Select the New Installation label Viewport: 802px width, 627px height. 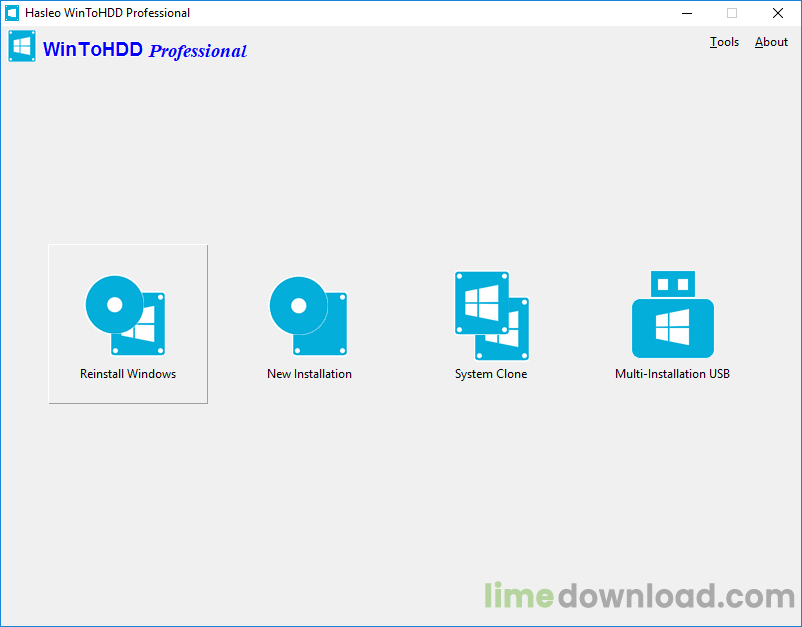click(x=309, y=374)
